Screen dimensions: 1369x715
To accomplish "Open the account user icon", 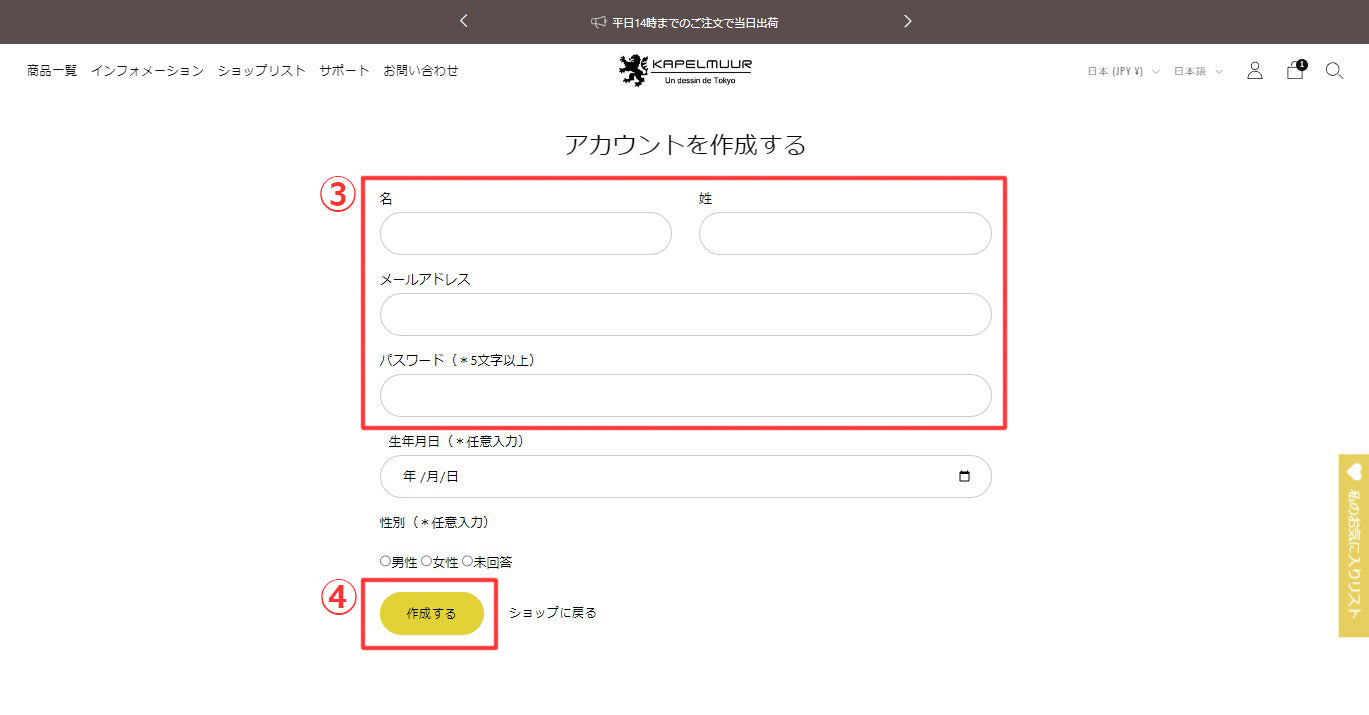I will pyautogui.click(x=1254, y=71).
